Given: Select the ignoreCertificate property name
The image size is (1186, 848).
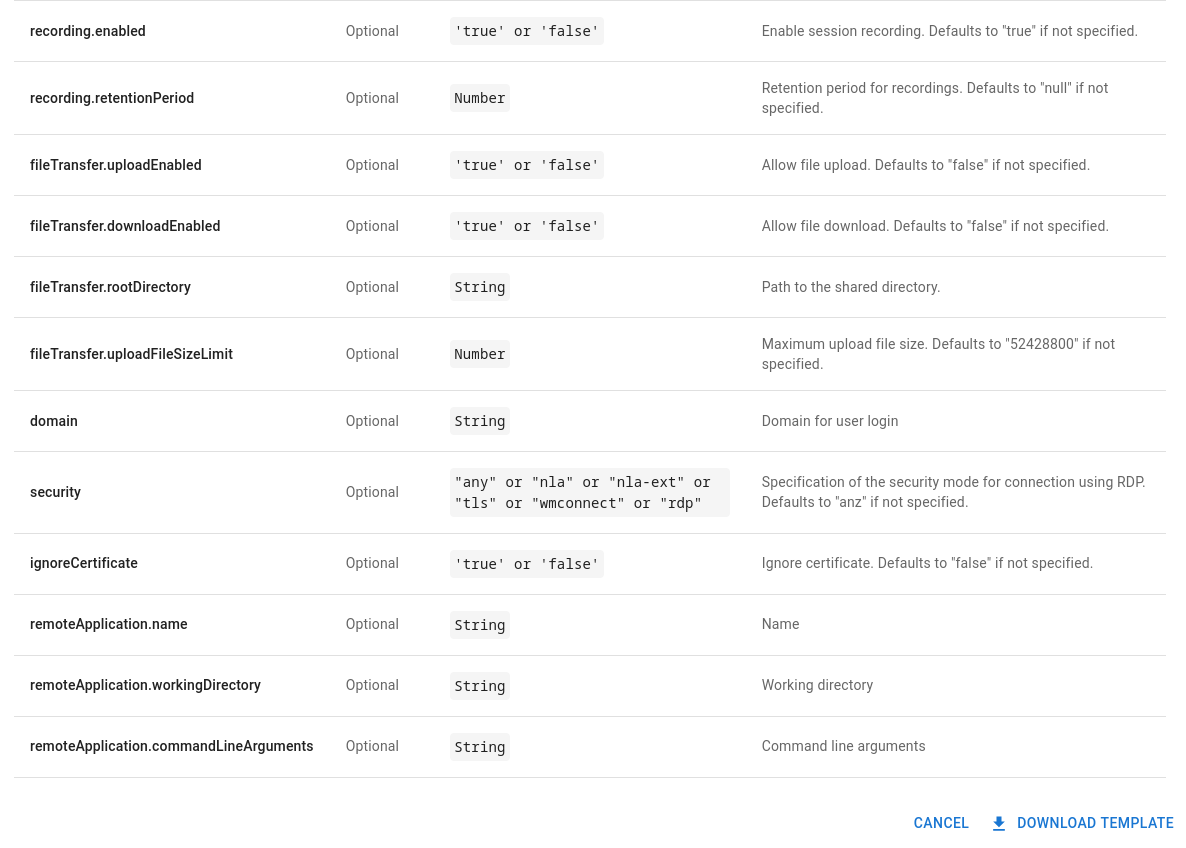Looking at the screenshot, I should 84,563.
